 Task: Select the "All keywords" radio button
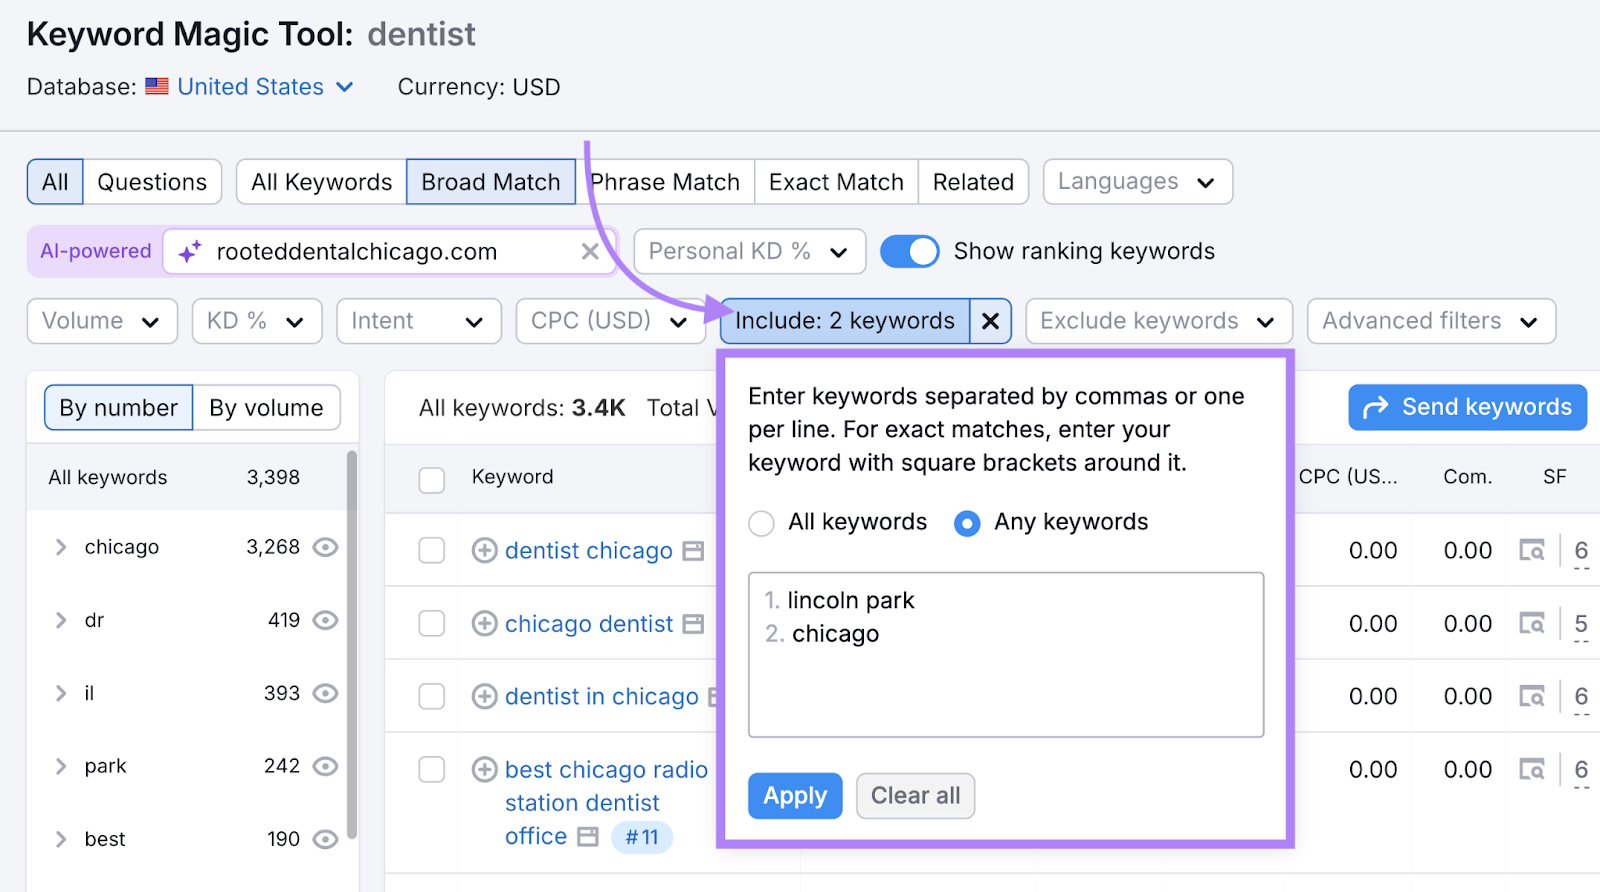tap(761, 522)
